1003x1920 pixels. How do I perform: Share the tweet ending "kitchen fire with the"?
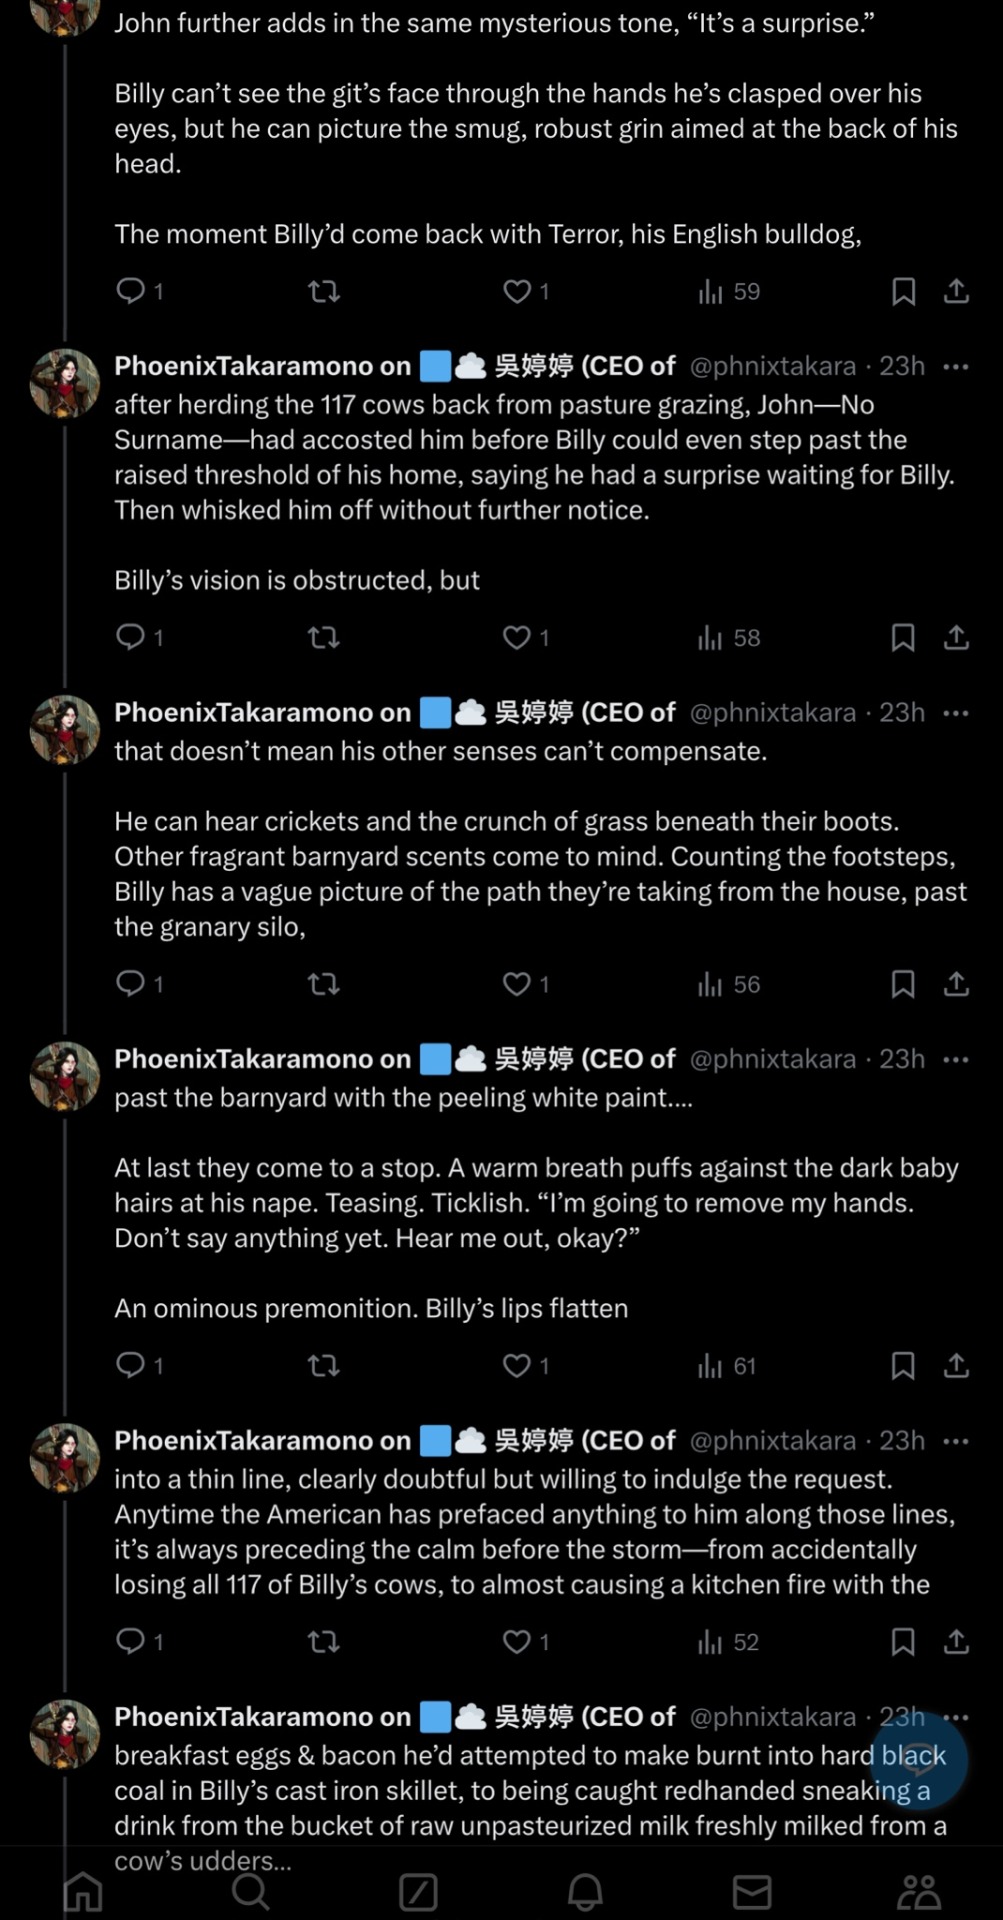pyautogui.click(x=956, y=1642)
